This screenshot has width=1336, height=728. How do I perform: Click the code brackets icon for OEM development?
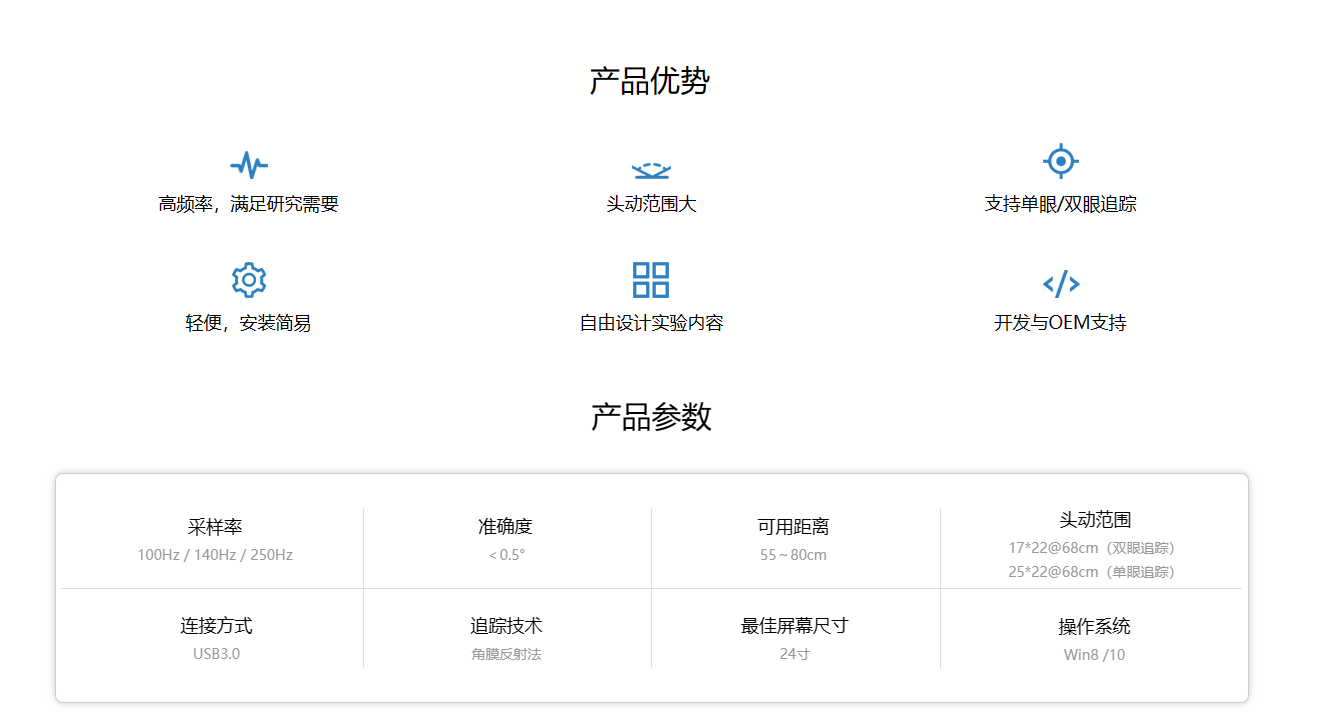click(x=1060, y=283)
